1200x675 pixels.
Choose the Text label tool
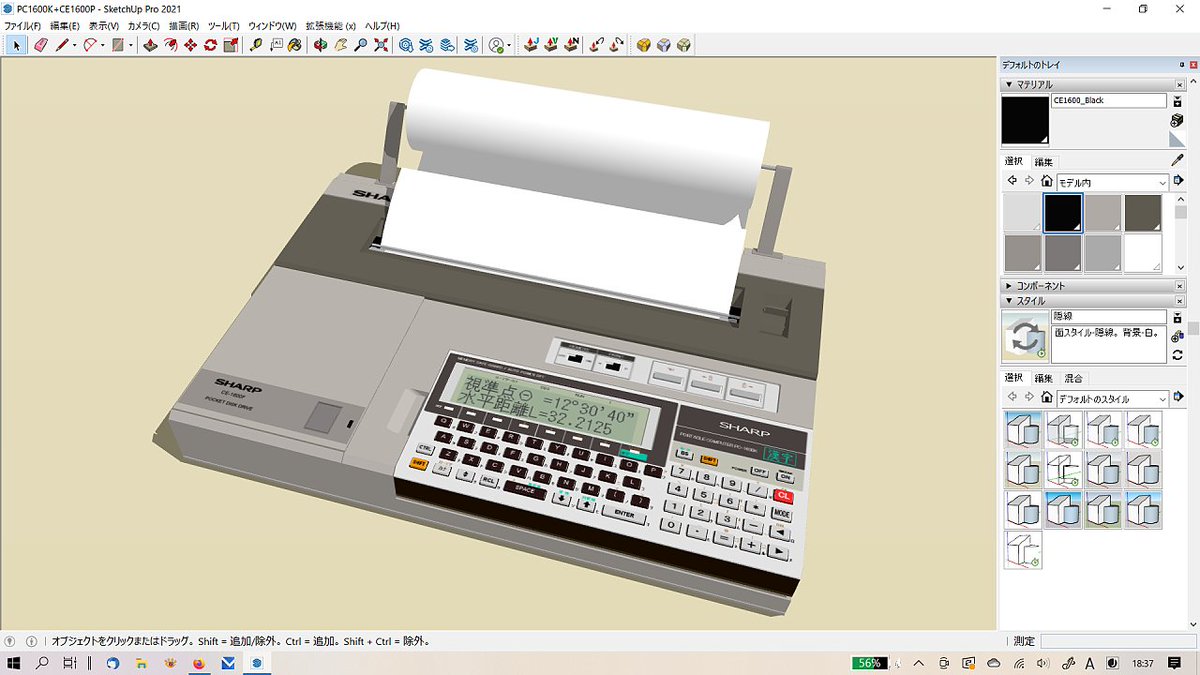click(x=277, y=45)
